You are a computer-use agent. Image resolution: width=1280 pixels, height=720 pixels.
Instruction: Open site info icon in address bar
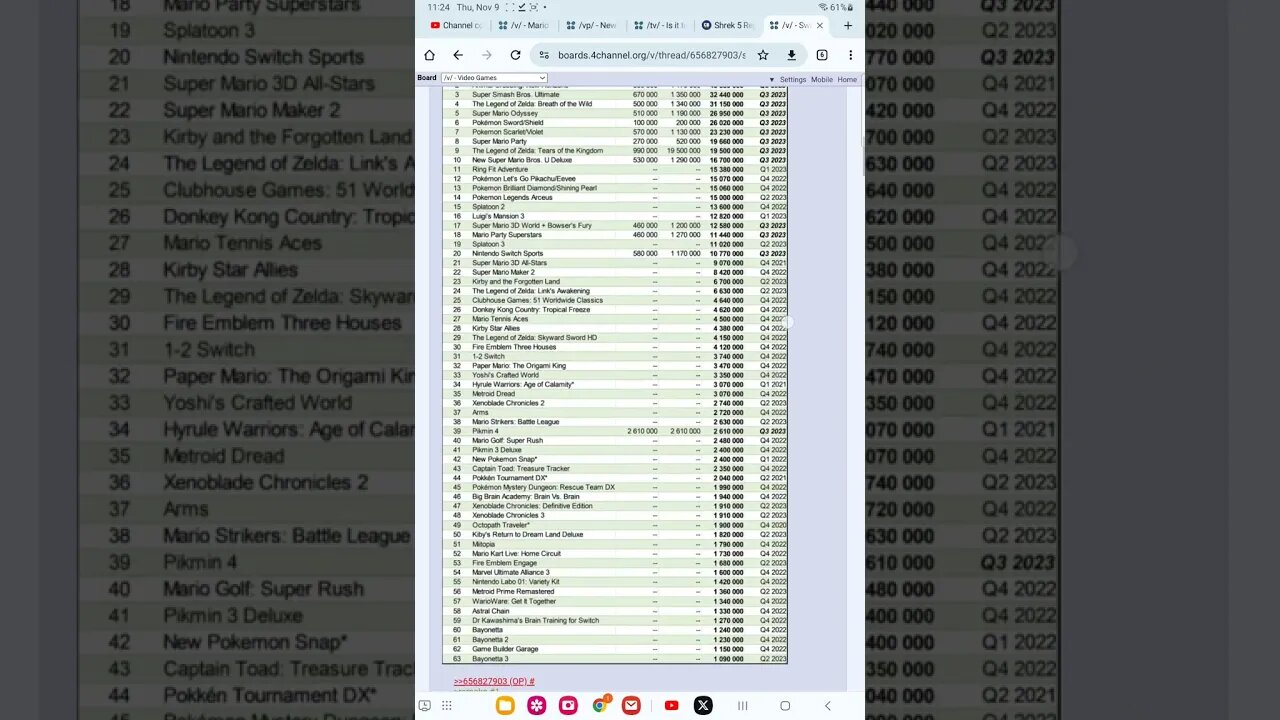[544, 55]
